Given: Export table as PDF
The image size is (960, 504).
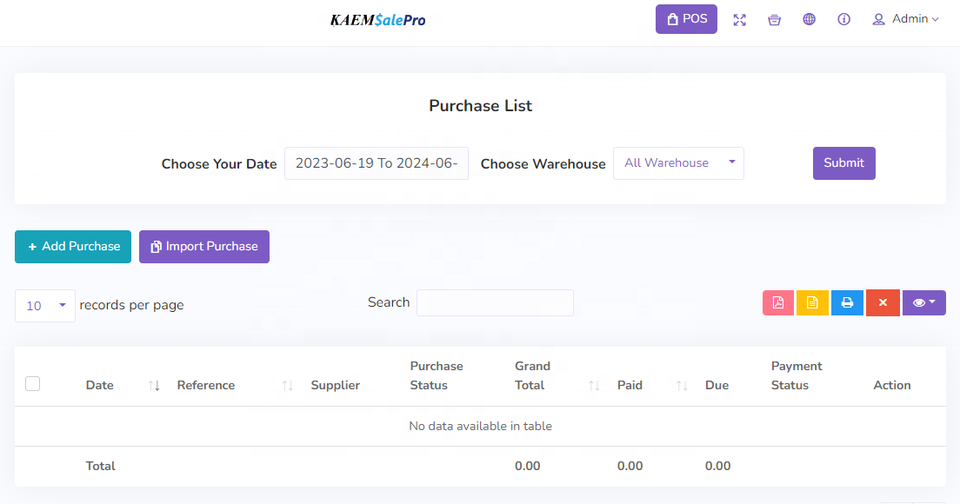Looking at the screenshot, I should (778, 303).
